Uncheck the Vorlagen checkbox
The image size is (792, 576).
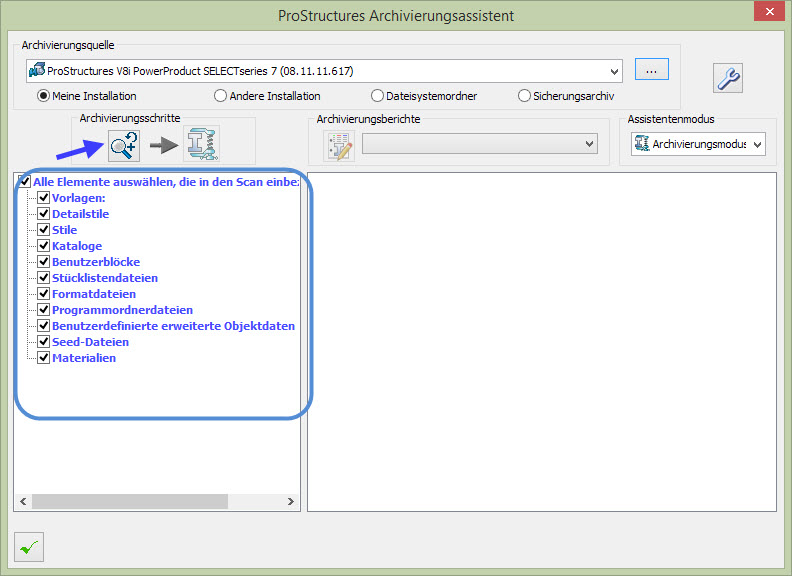click(43, 198)
